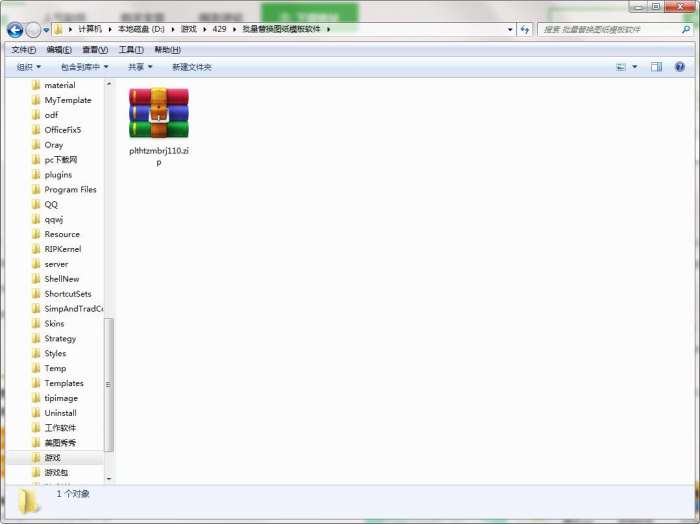The height and width of the screenshot is (524, 700).
Task: Select the plthtzmbrj110.zip archive file
Action: point(159,127)
